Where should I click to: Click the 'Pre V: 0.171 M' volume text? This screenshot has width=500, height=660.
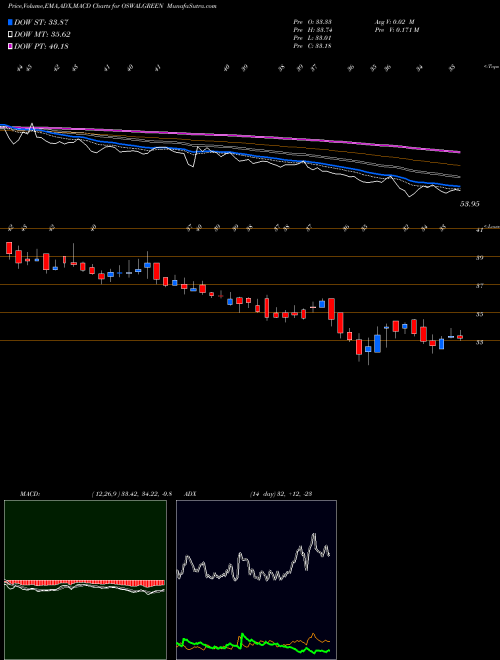click(x=396, y=30)
